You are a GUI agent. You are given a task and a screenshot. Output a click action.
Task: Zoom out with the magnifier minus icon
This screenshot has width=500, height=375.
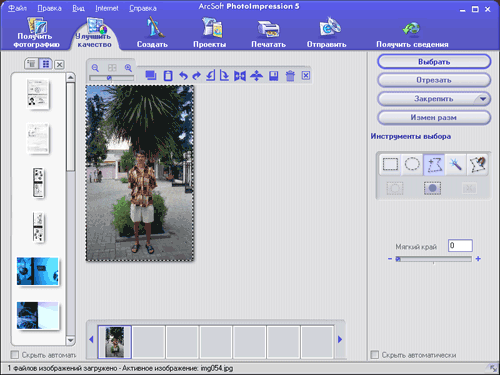[x=95, y=68]
